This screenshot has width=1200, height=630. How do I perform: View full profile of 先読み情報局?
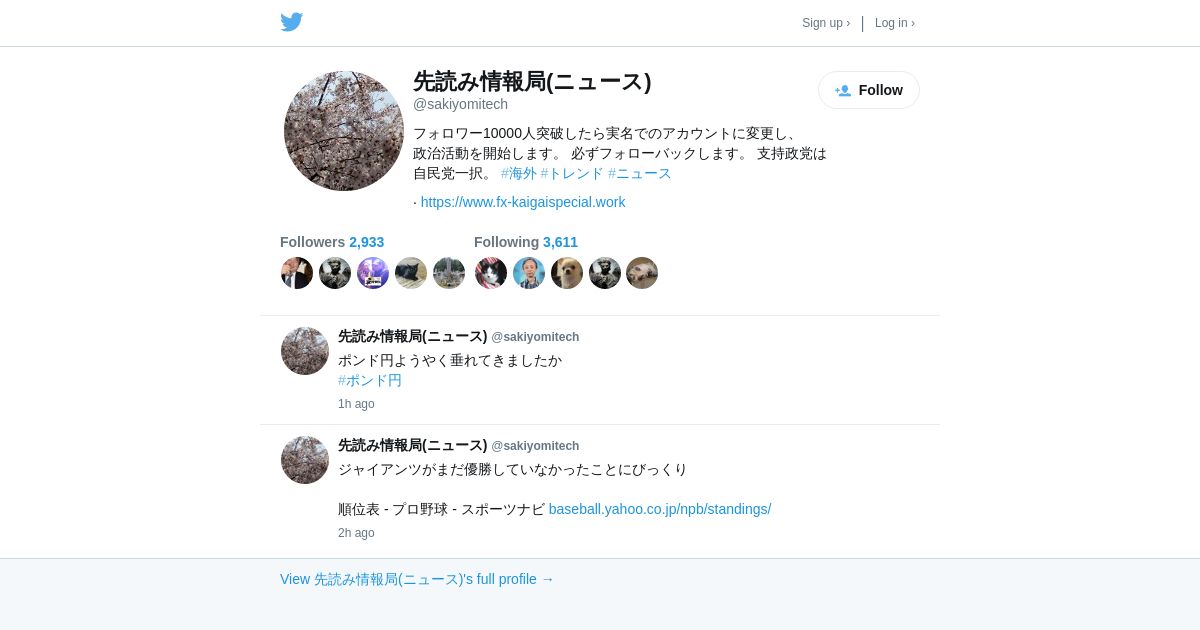[417, 579]
